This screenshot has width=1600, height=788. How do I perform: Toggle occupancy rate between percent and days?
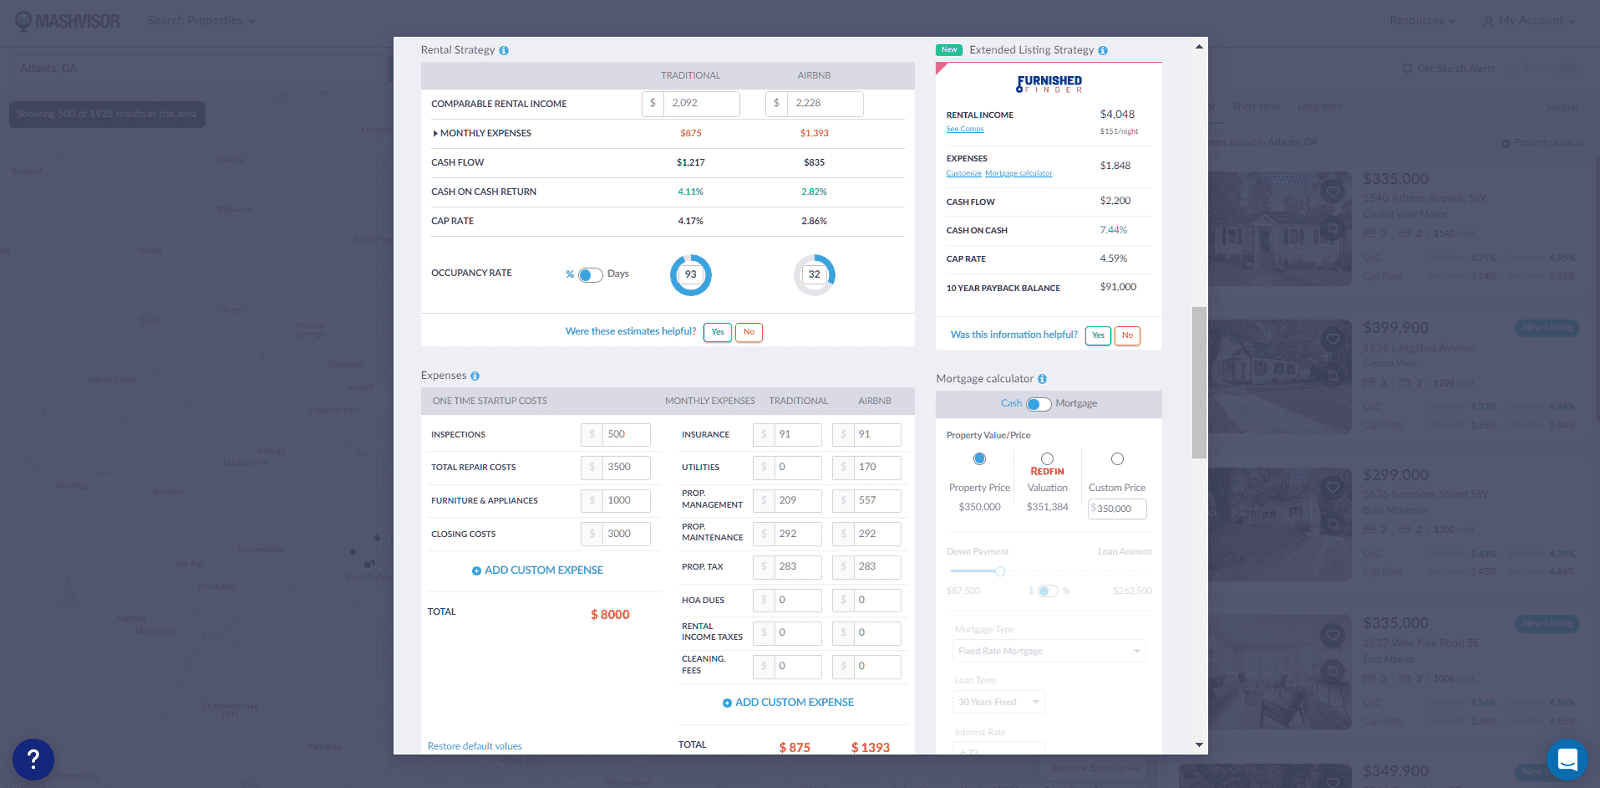point(590,275)
